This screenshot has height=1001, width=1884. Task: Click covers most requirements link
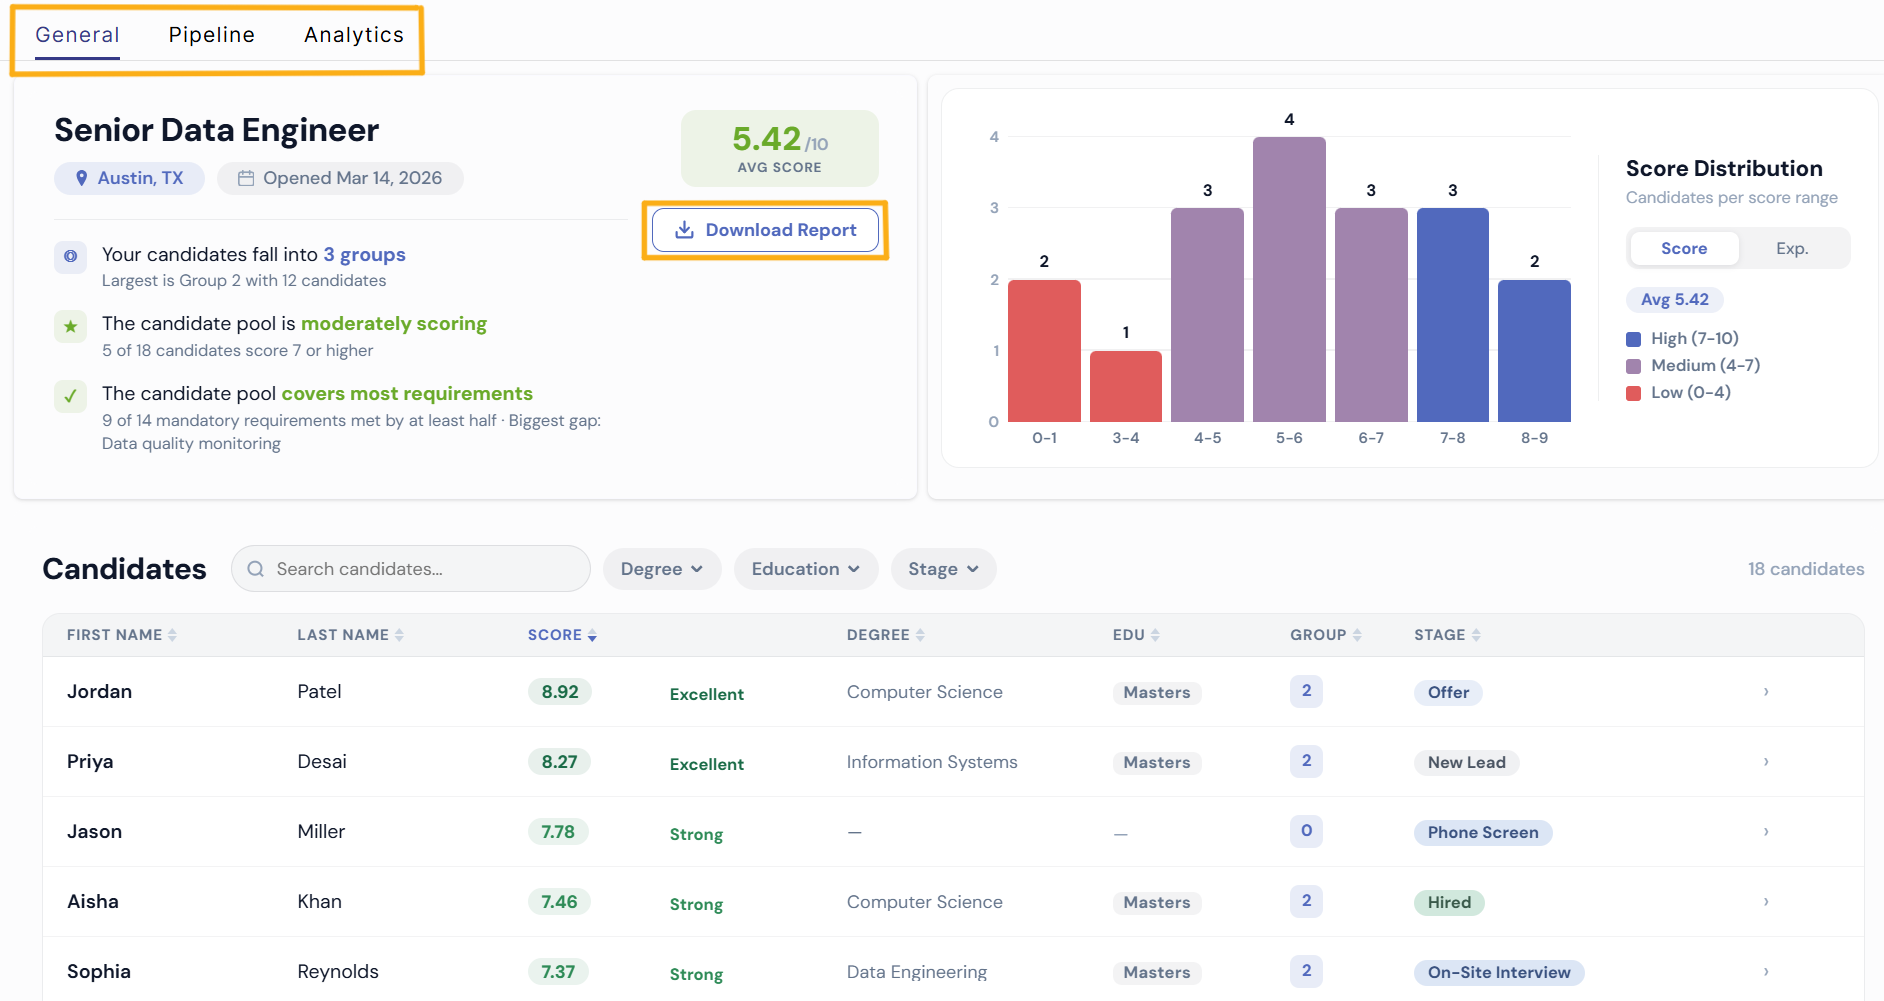click(407, 394)
